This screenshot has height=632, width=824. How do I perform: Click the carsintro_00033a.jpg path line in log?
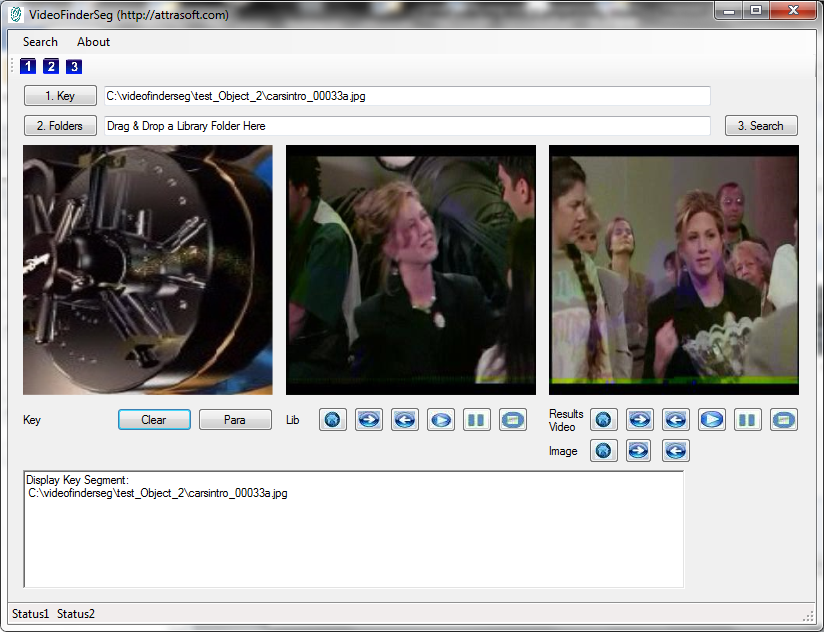click(158, 493)
